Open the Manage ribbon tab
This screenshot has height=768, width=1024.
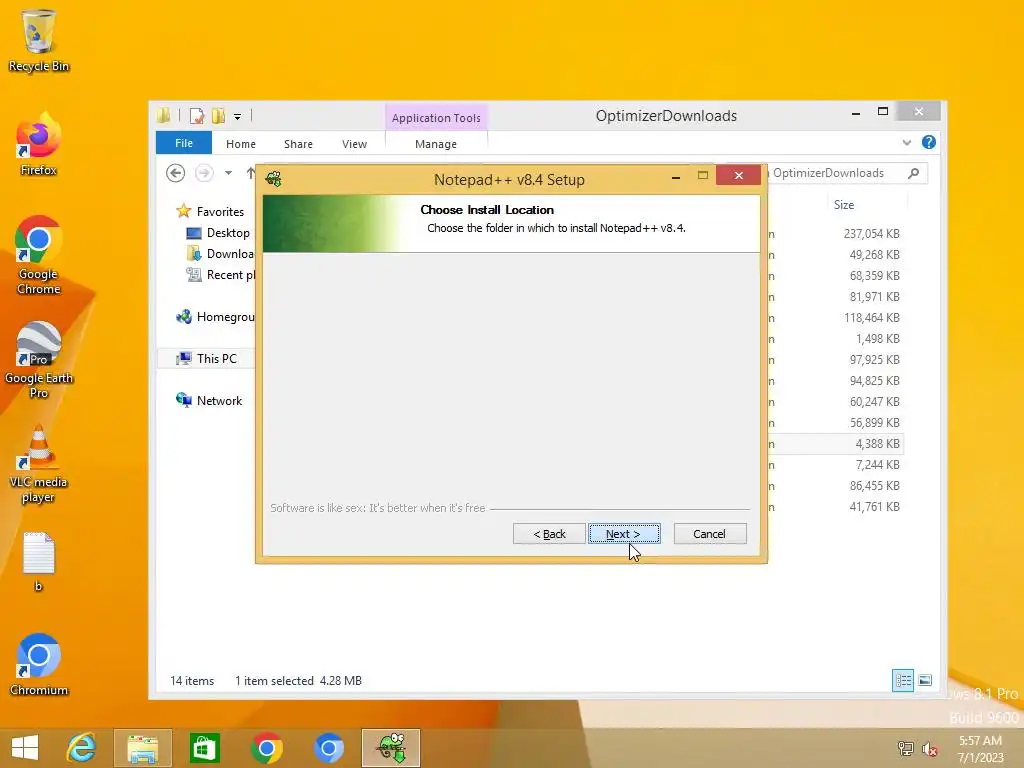coord(436,144)
